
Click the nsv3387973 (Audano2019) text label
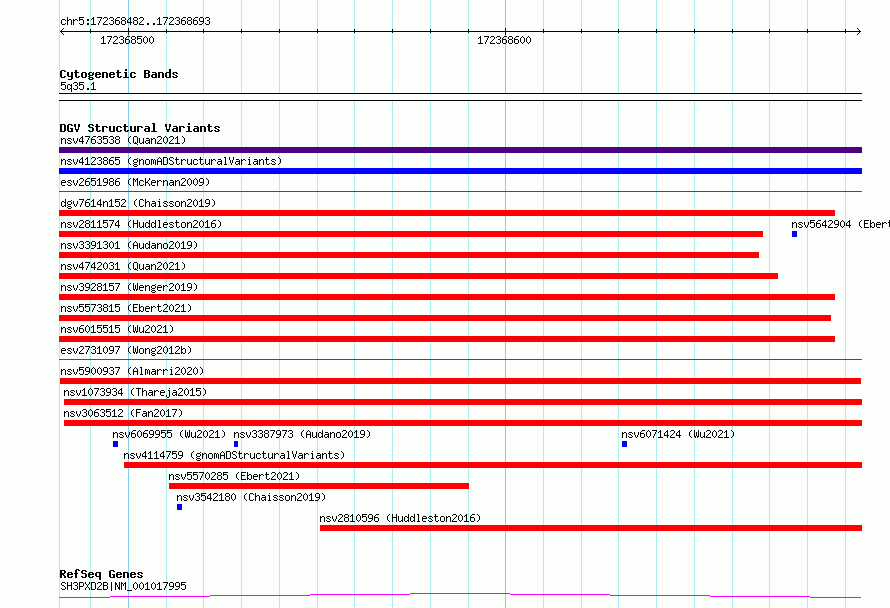[302, 434]
